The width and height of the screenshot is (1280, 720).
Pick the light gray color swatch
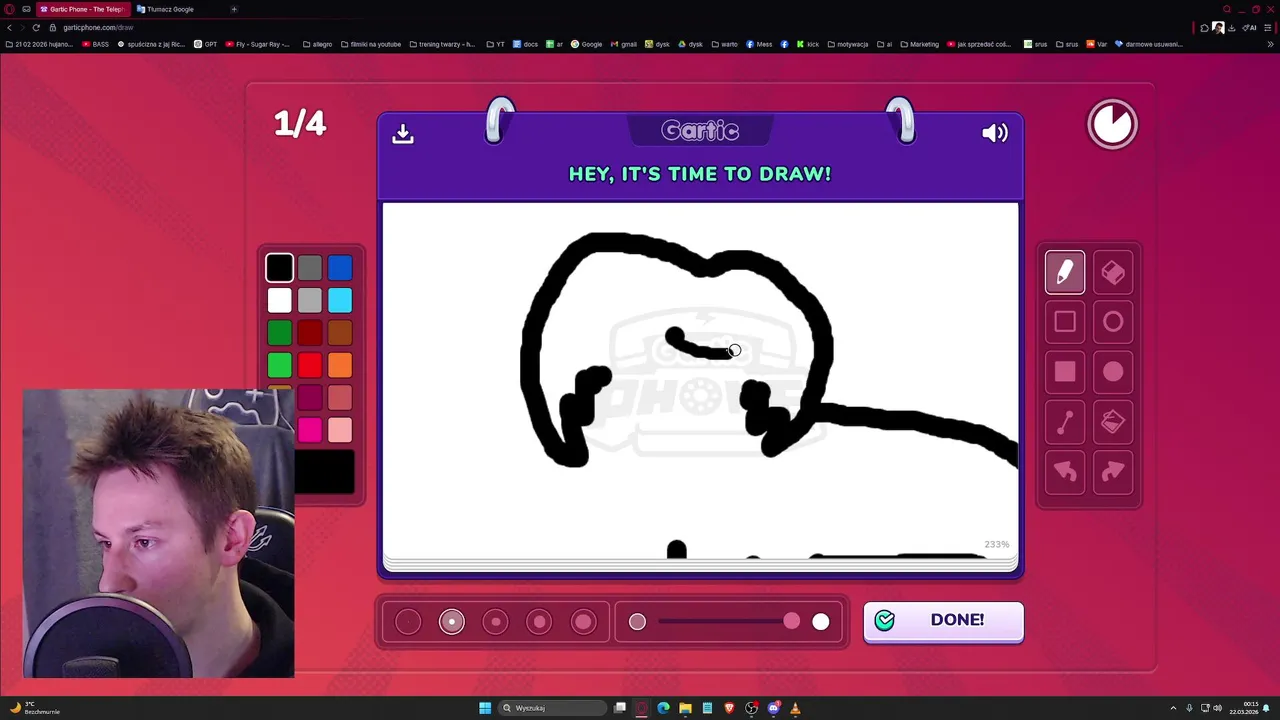pyautogui.click(x=310, y=300)
